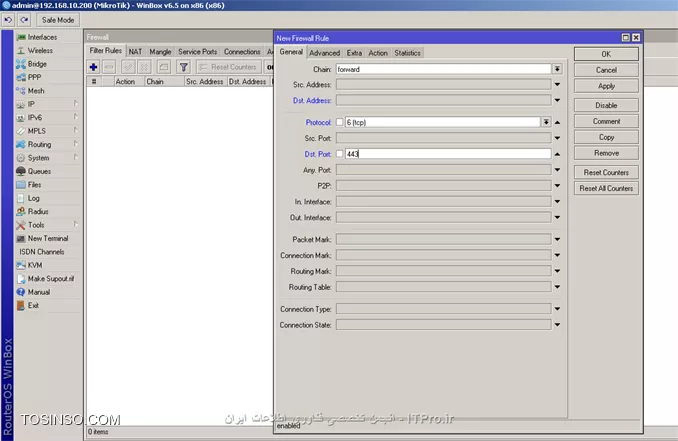
Task: Expand the Routing submenu arrow
Action: [x=76, y=144]
